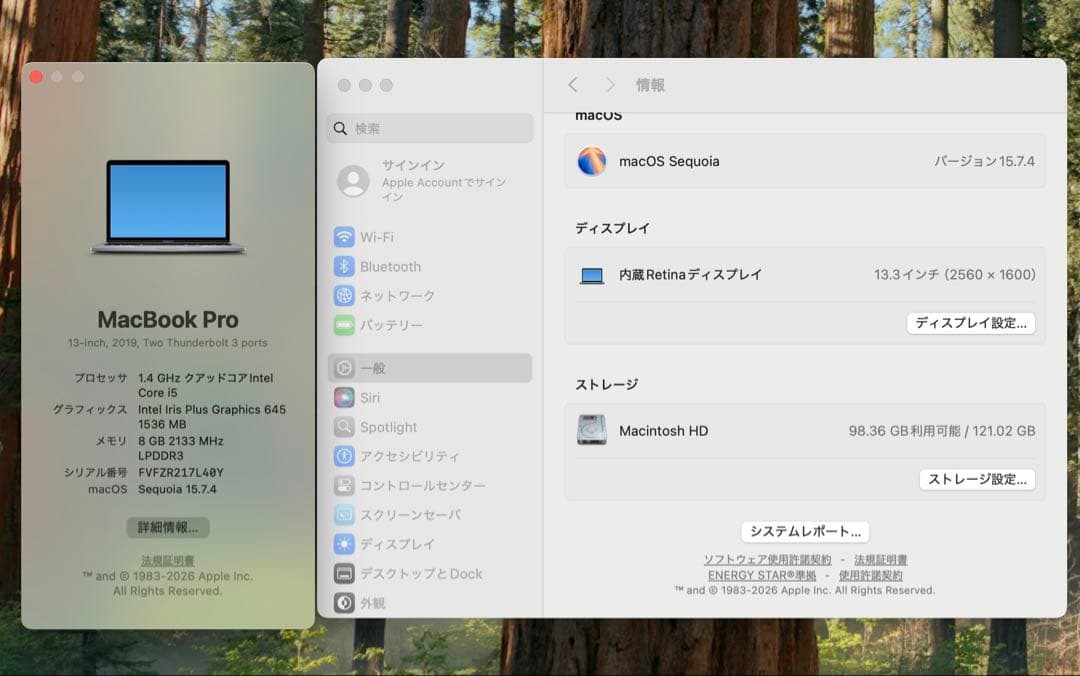1080x676 pixels.
Task: Click ディスプレイ設定 (Display Settings) button
Action: [x=971, y=323]
